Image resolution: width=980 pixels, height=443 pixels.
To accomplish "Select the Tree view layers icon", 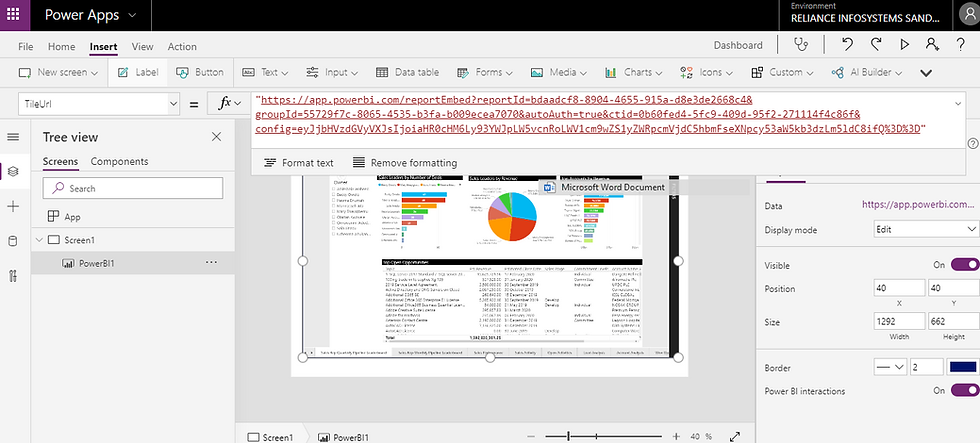I will [x=13, y=171].
